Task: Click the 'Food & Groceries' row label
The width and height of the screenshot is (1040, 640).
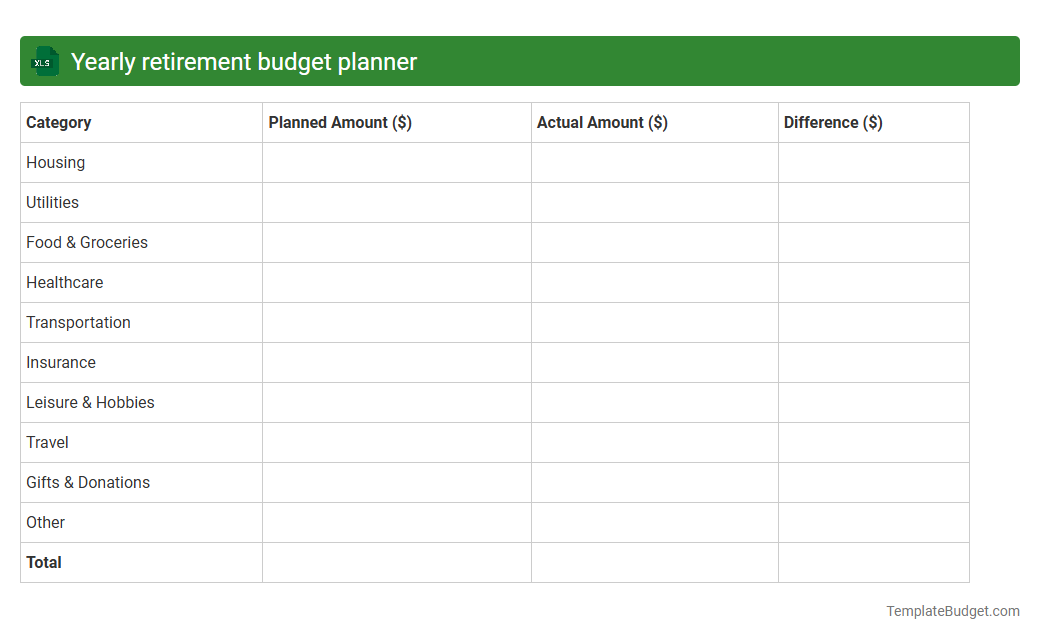Action: (x=86, y=242)
